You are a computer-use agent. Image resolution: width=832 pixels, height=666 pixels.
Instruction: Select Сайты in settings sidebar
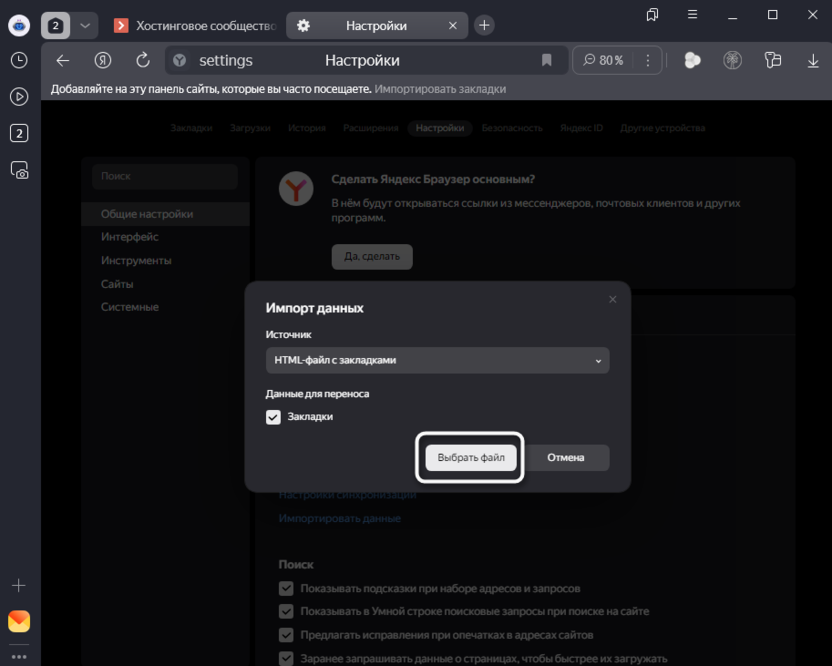(117, 284)
